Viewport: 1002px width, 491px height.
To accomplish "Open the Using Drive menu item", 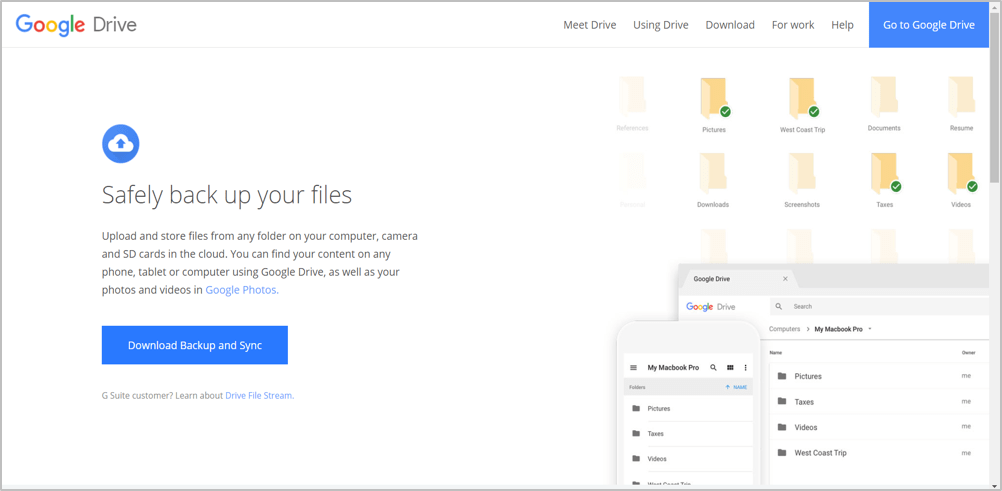I will tap(660, 25).
